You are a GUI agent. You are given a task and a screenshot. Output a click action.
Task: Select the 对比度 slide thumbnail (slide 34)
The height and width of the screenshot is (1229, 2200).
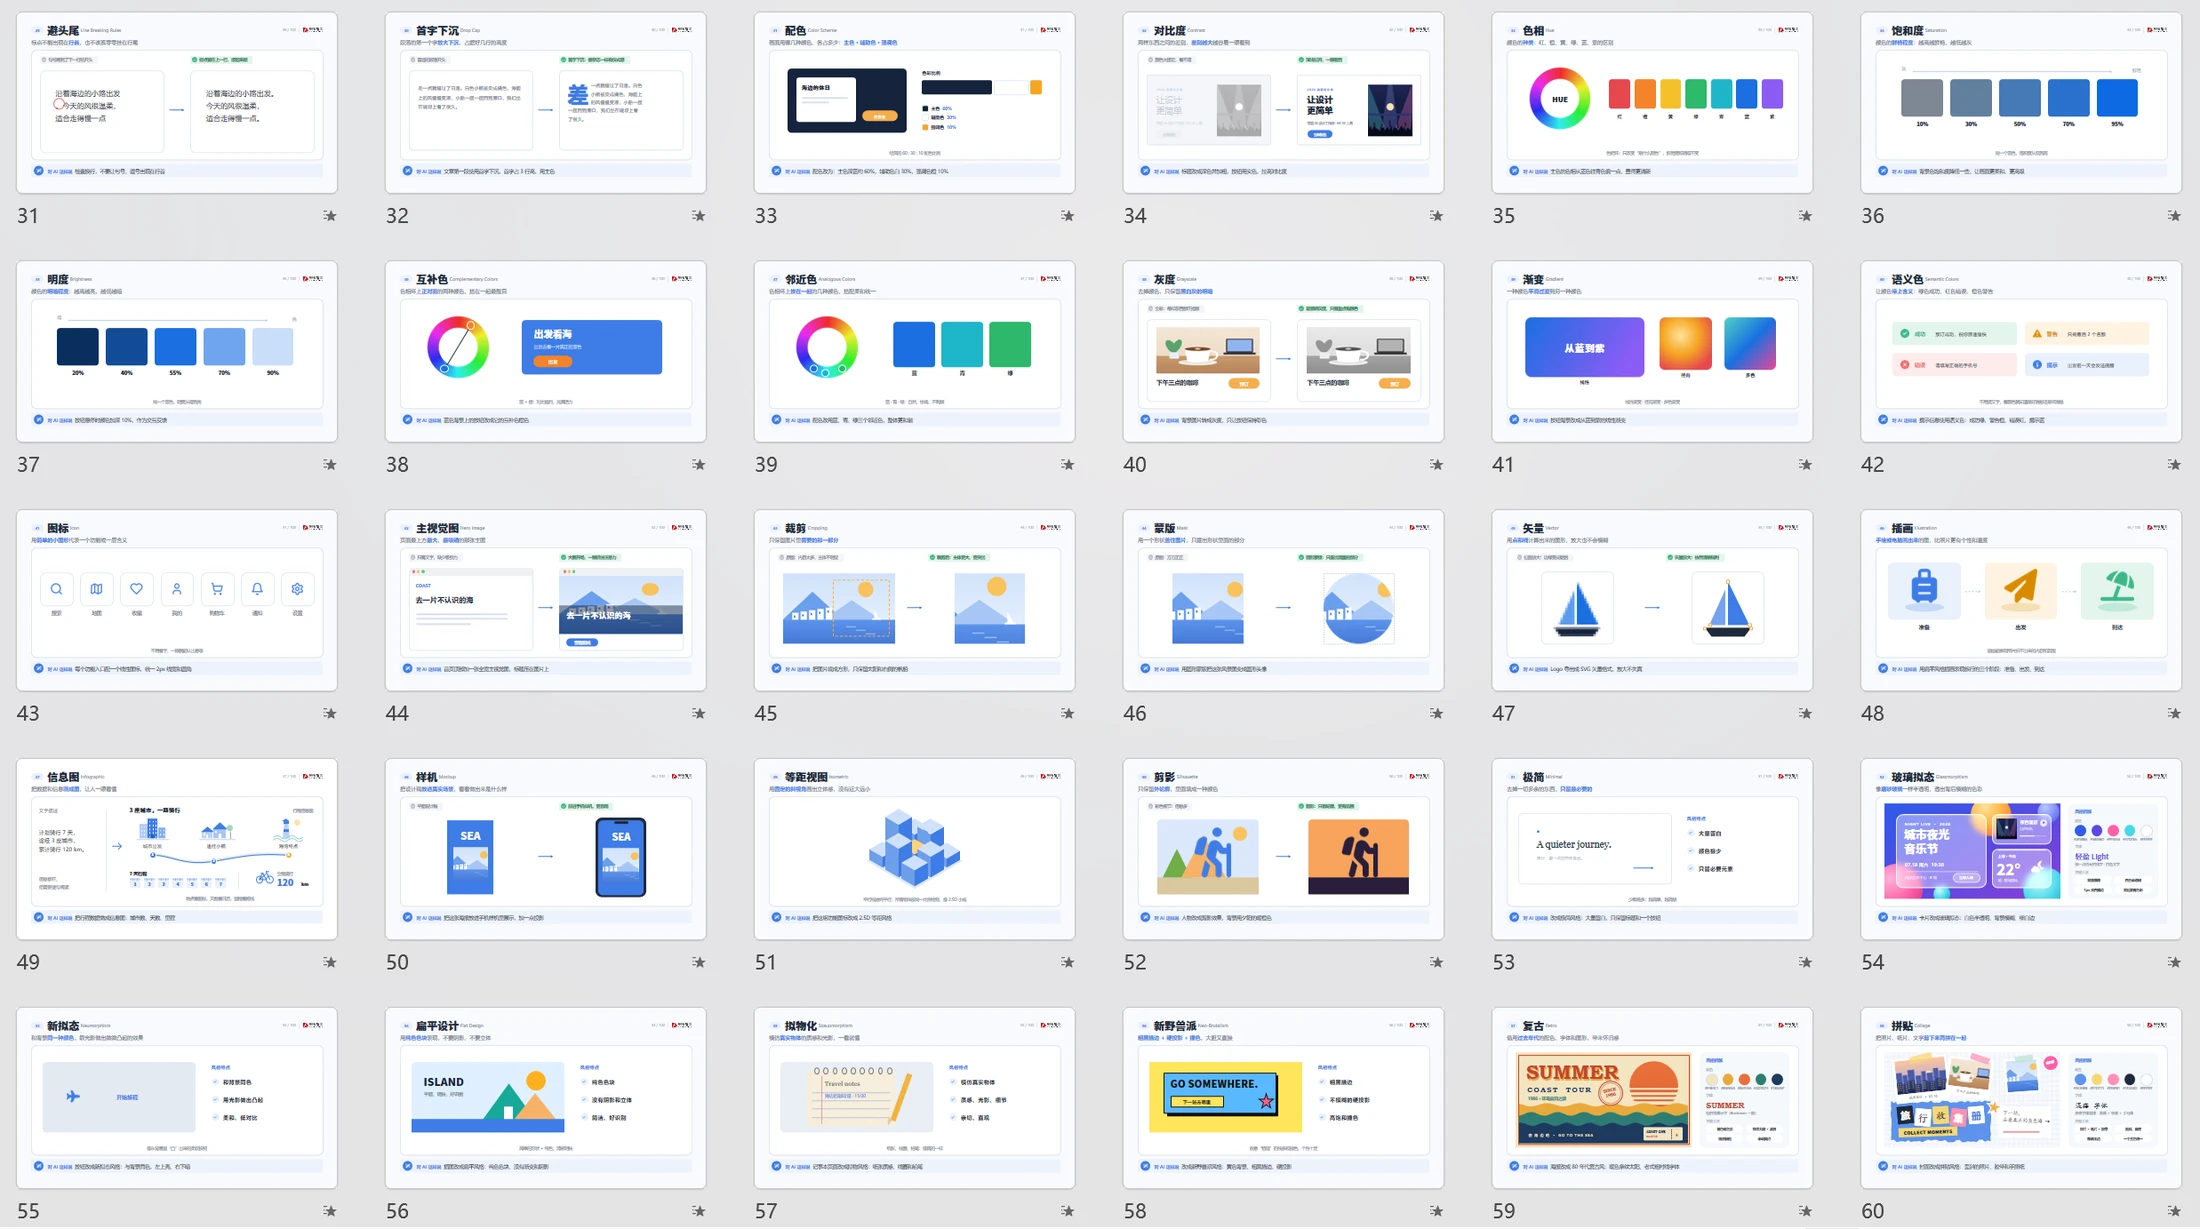pyautogui.click(x=1283, y=103)
